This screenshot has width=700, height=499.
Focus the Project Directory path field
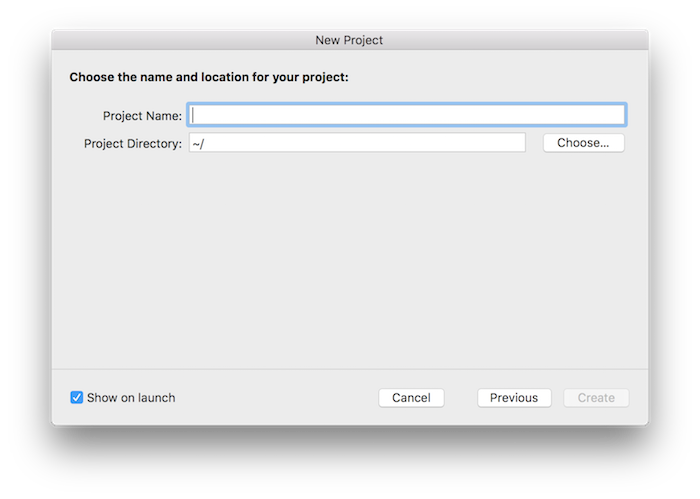point(356,143)
